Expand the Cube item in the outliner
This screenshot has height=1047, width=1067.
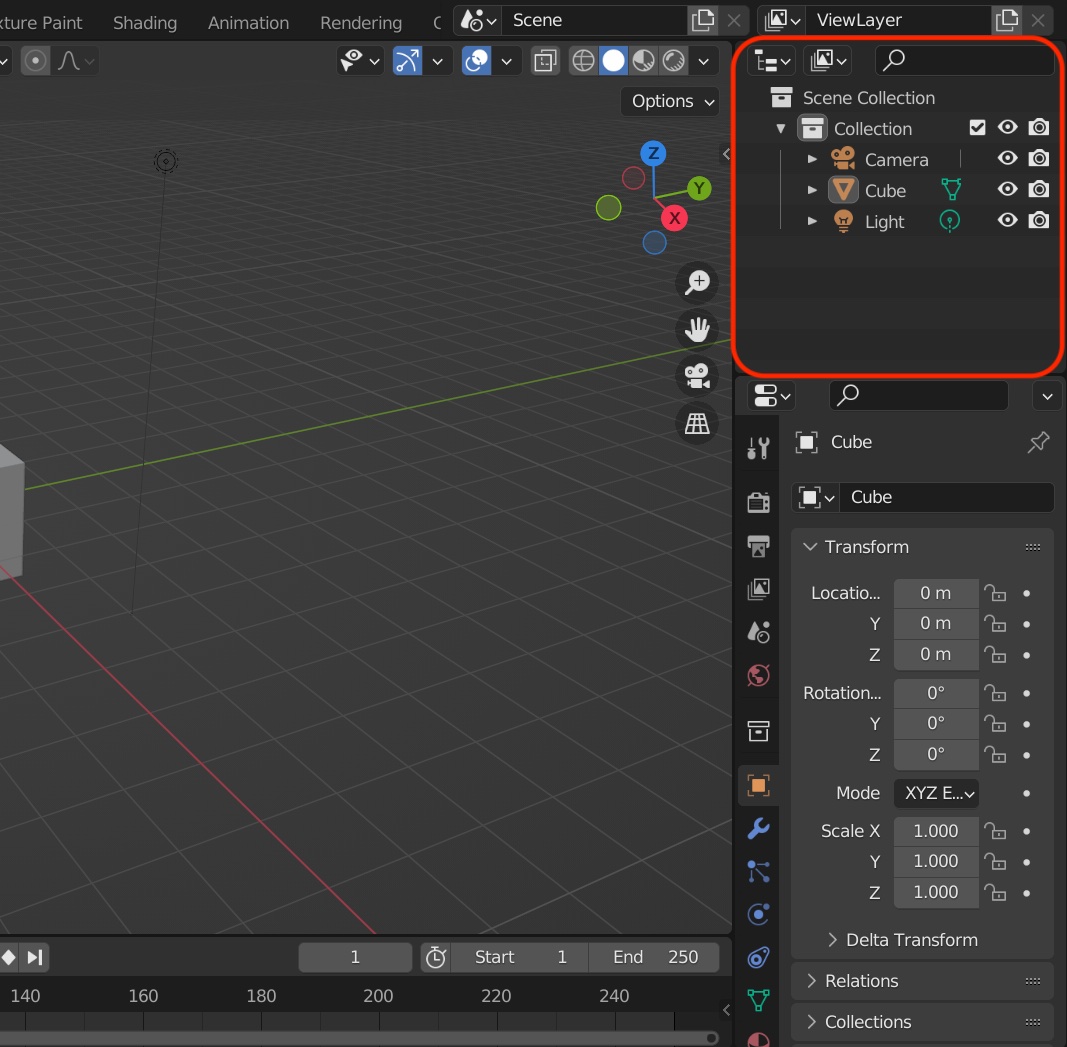tap(812, 190)
